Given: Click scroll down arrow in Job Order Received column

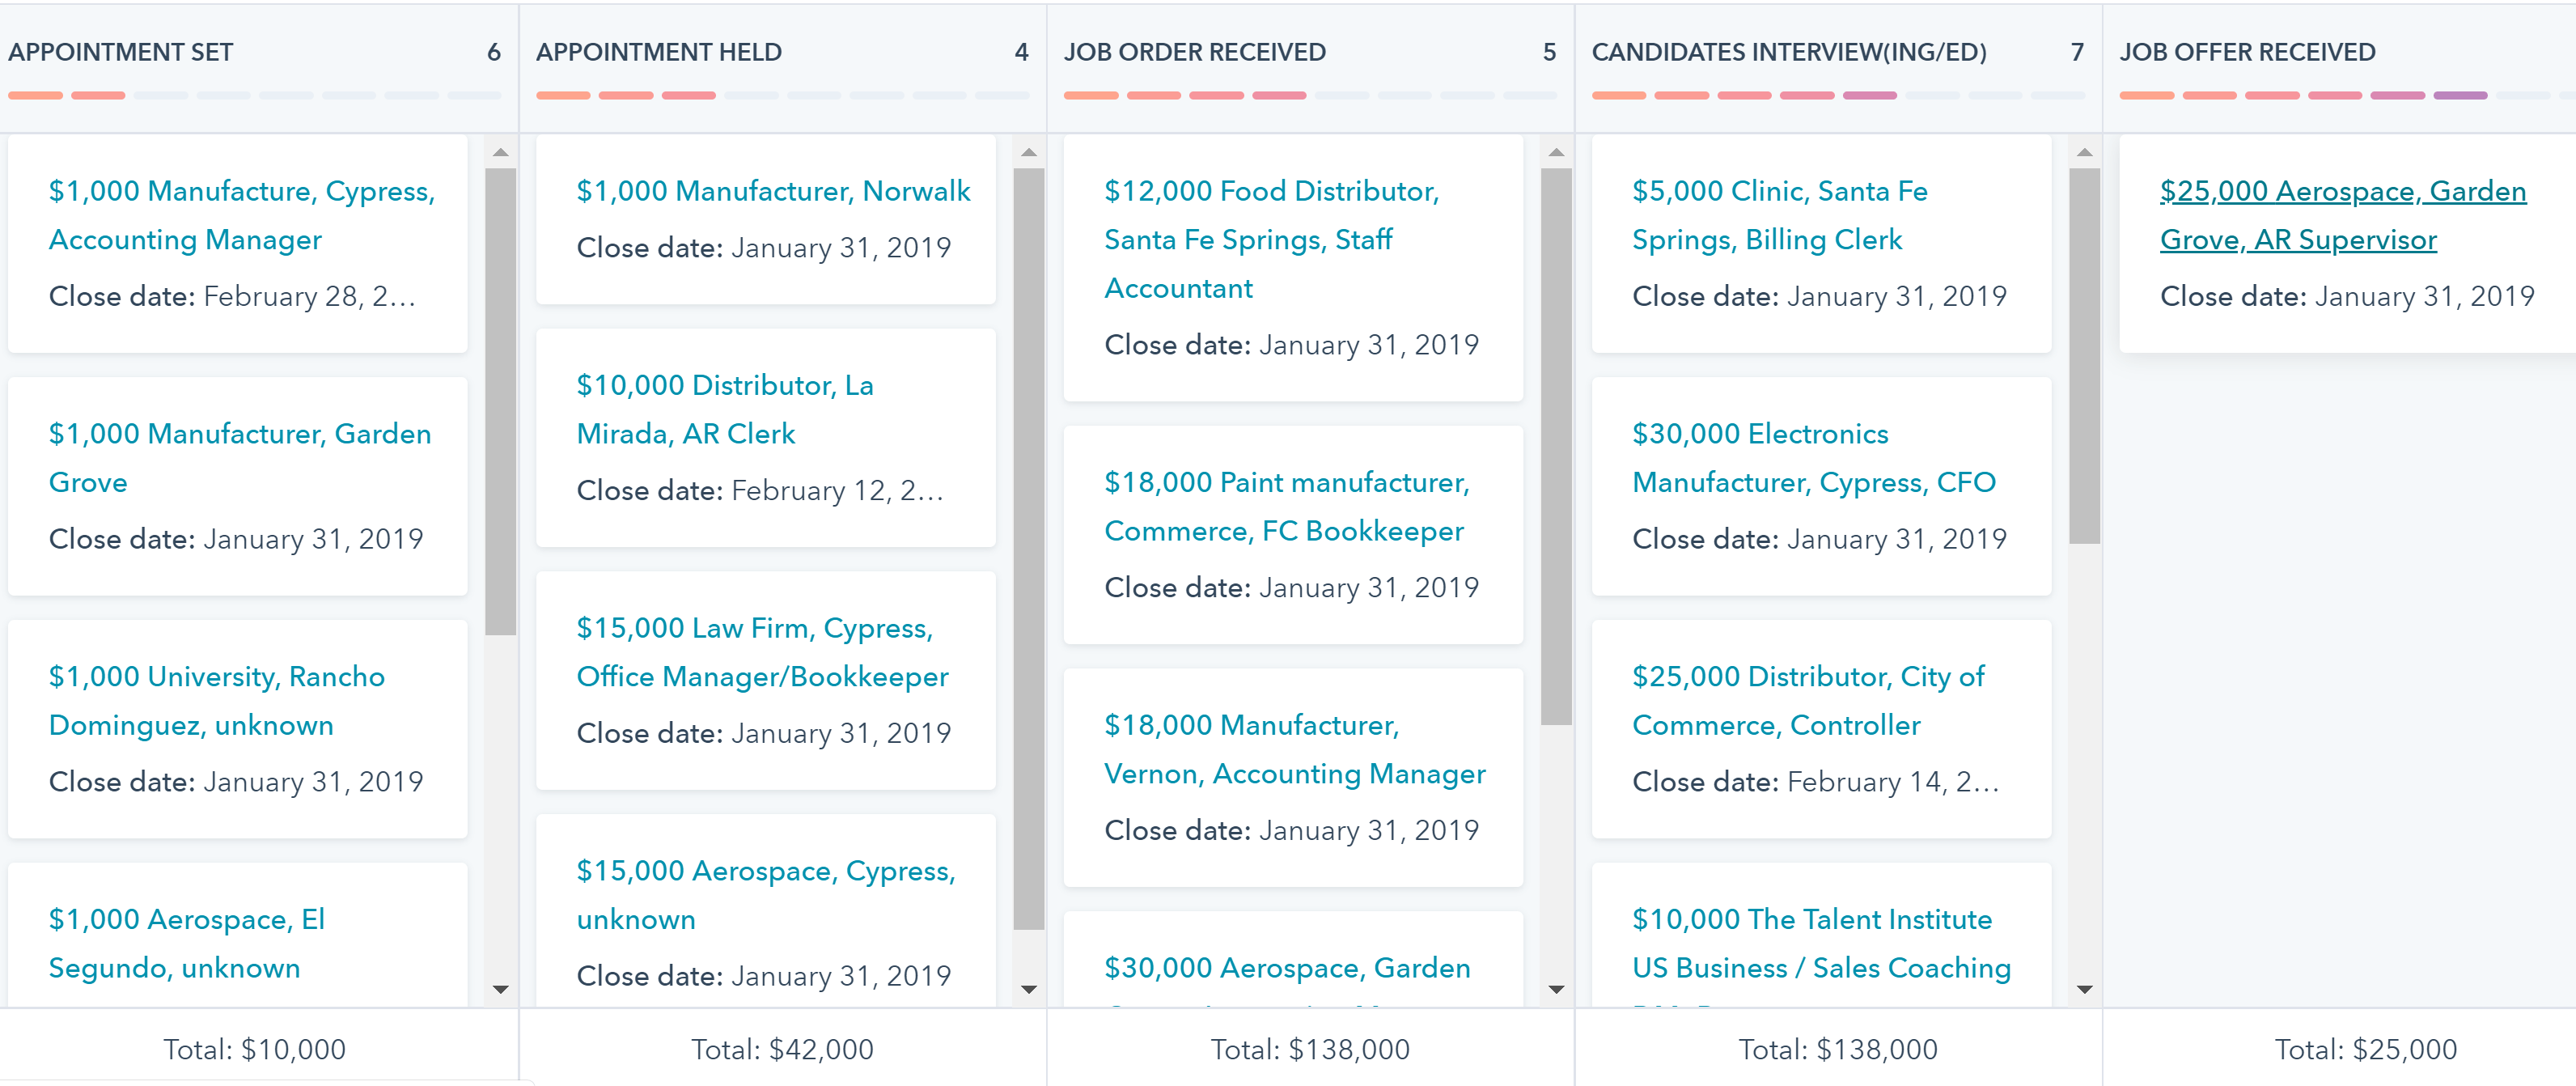Looking at the screenshot, I should click(x=1556, y=989).
